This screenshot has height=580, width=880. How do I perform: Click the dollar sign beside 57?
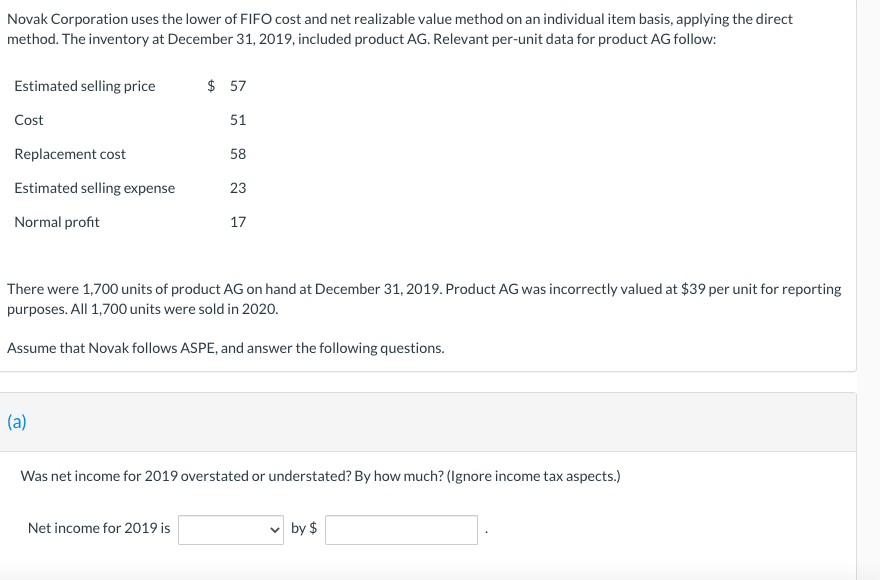(211, 86)
